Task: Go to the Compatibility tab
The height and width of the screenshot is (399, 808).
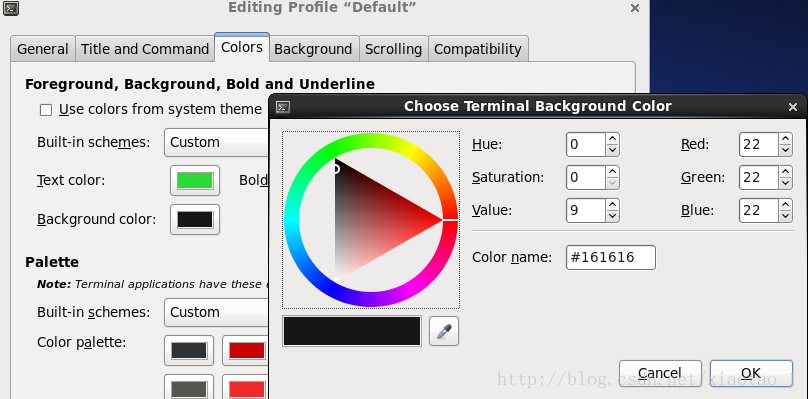Action: point(478,49)
